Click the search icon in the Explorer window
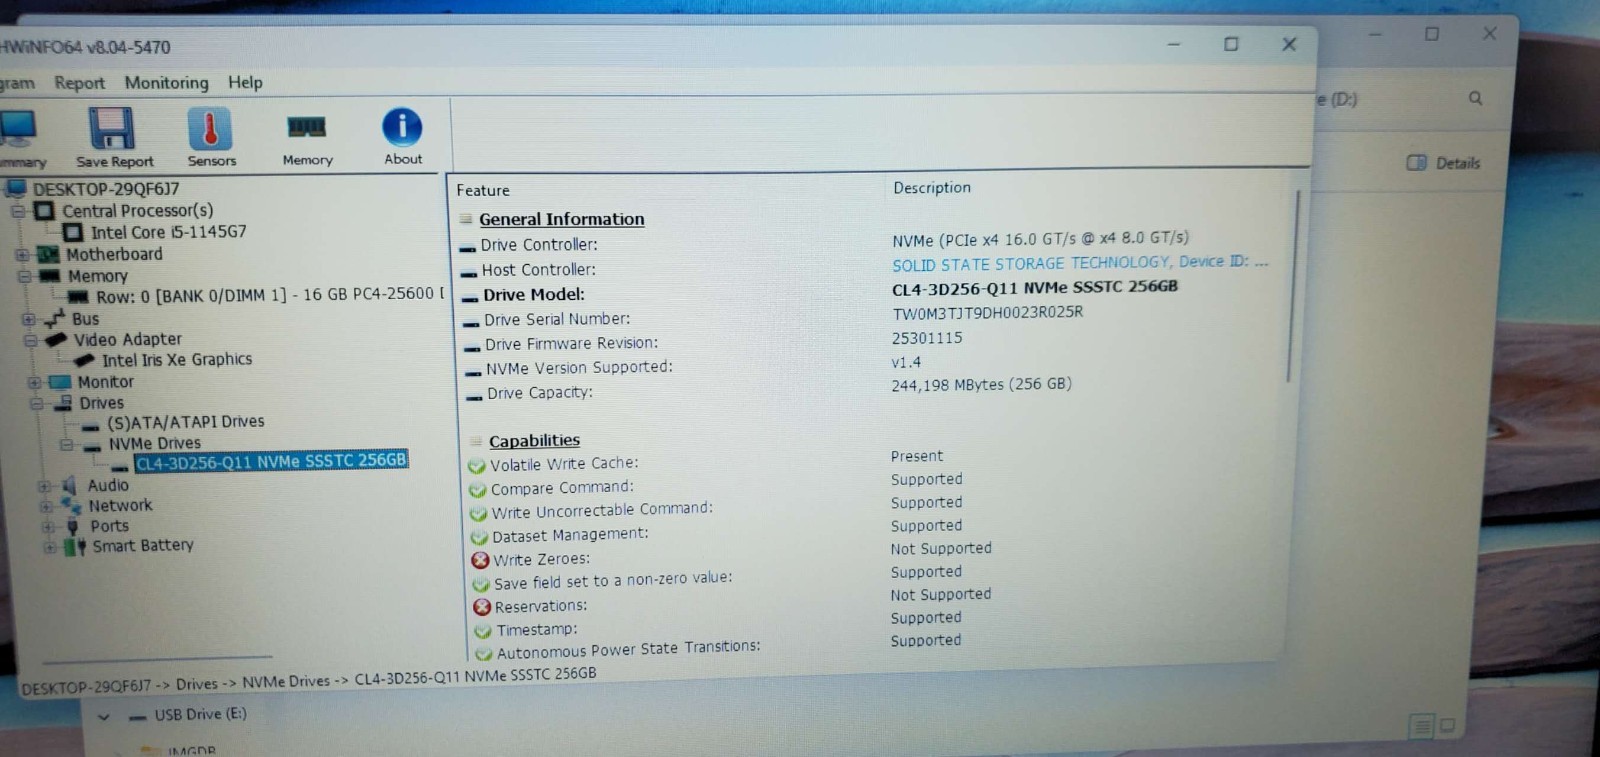 pyautogui.click(x=1475, y=98)
